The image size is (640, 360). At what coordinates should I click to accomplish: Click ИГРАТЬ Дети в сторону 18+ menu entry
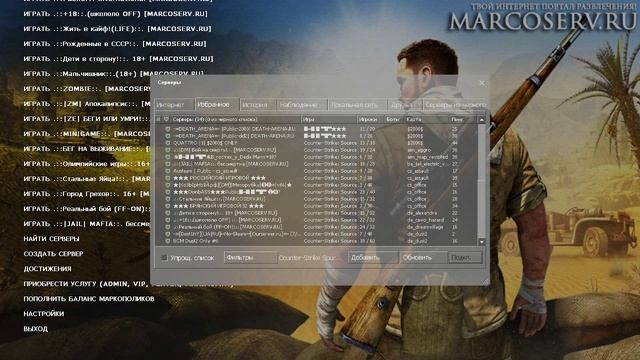(x=118, y=59)
